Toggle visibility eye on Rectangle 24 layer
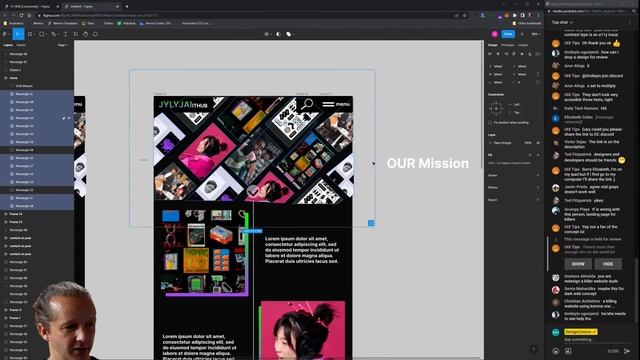The height and width of the screenshot is (360, 640). click(69, 118)
